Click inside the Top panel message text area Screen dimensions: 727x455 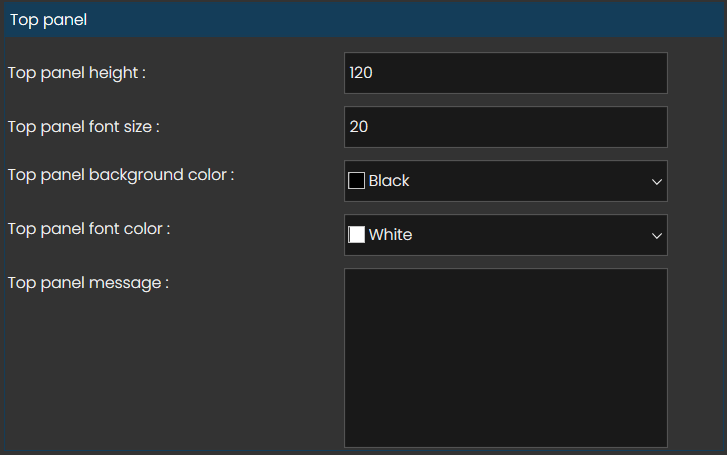tap(505, 357)
